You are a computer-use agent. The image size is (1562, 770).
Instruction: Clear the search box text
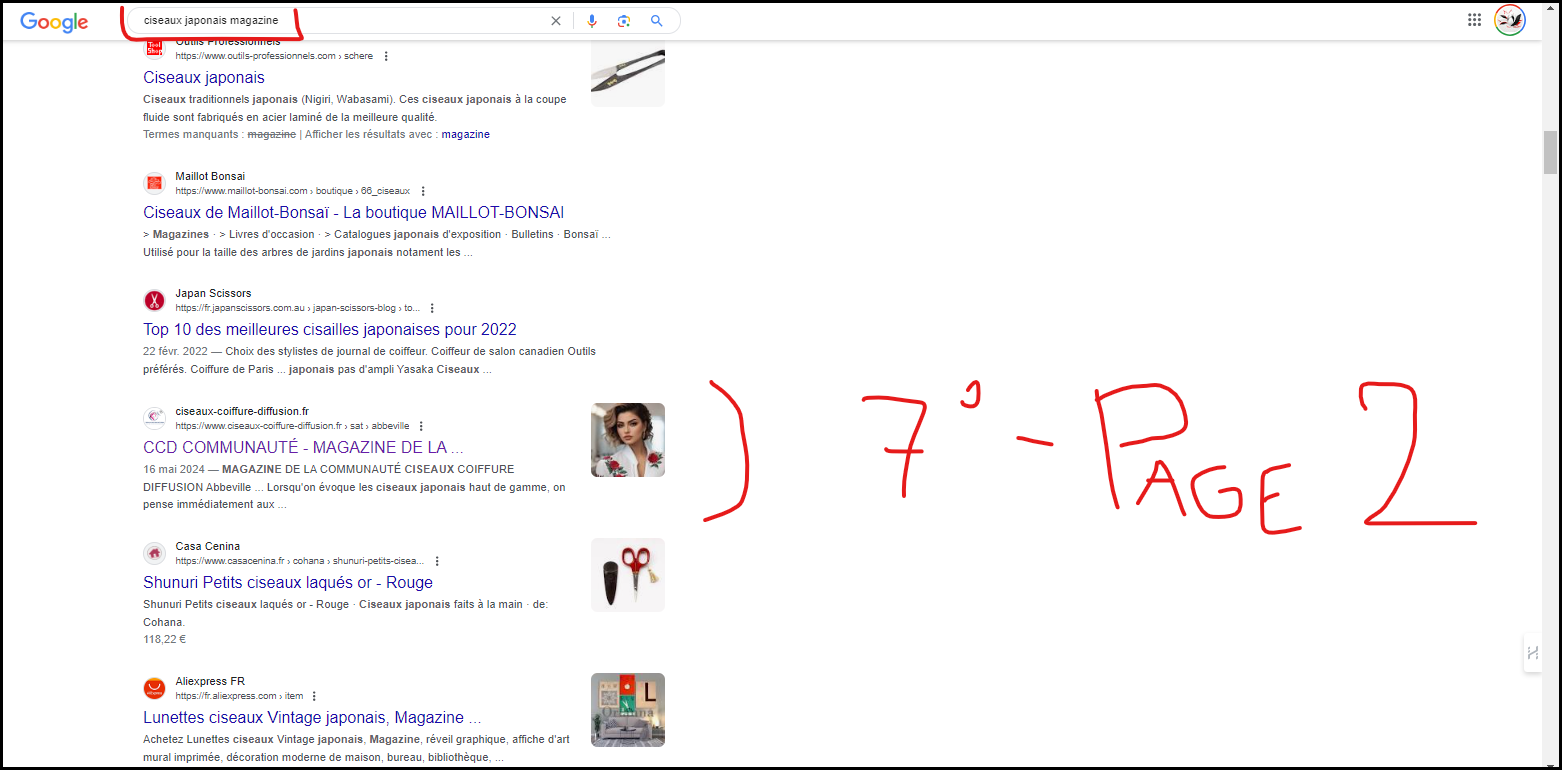[556, 21]
